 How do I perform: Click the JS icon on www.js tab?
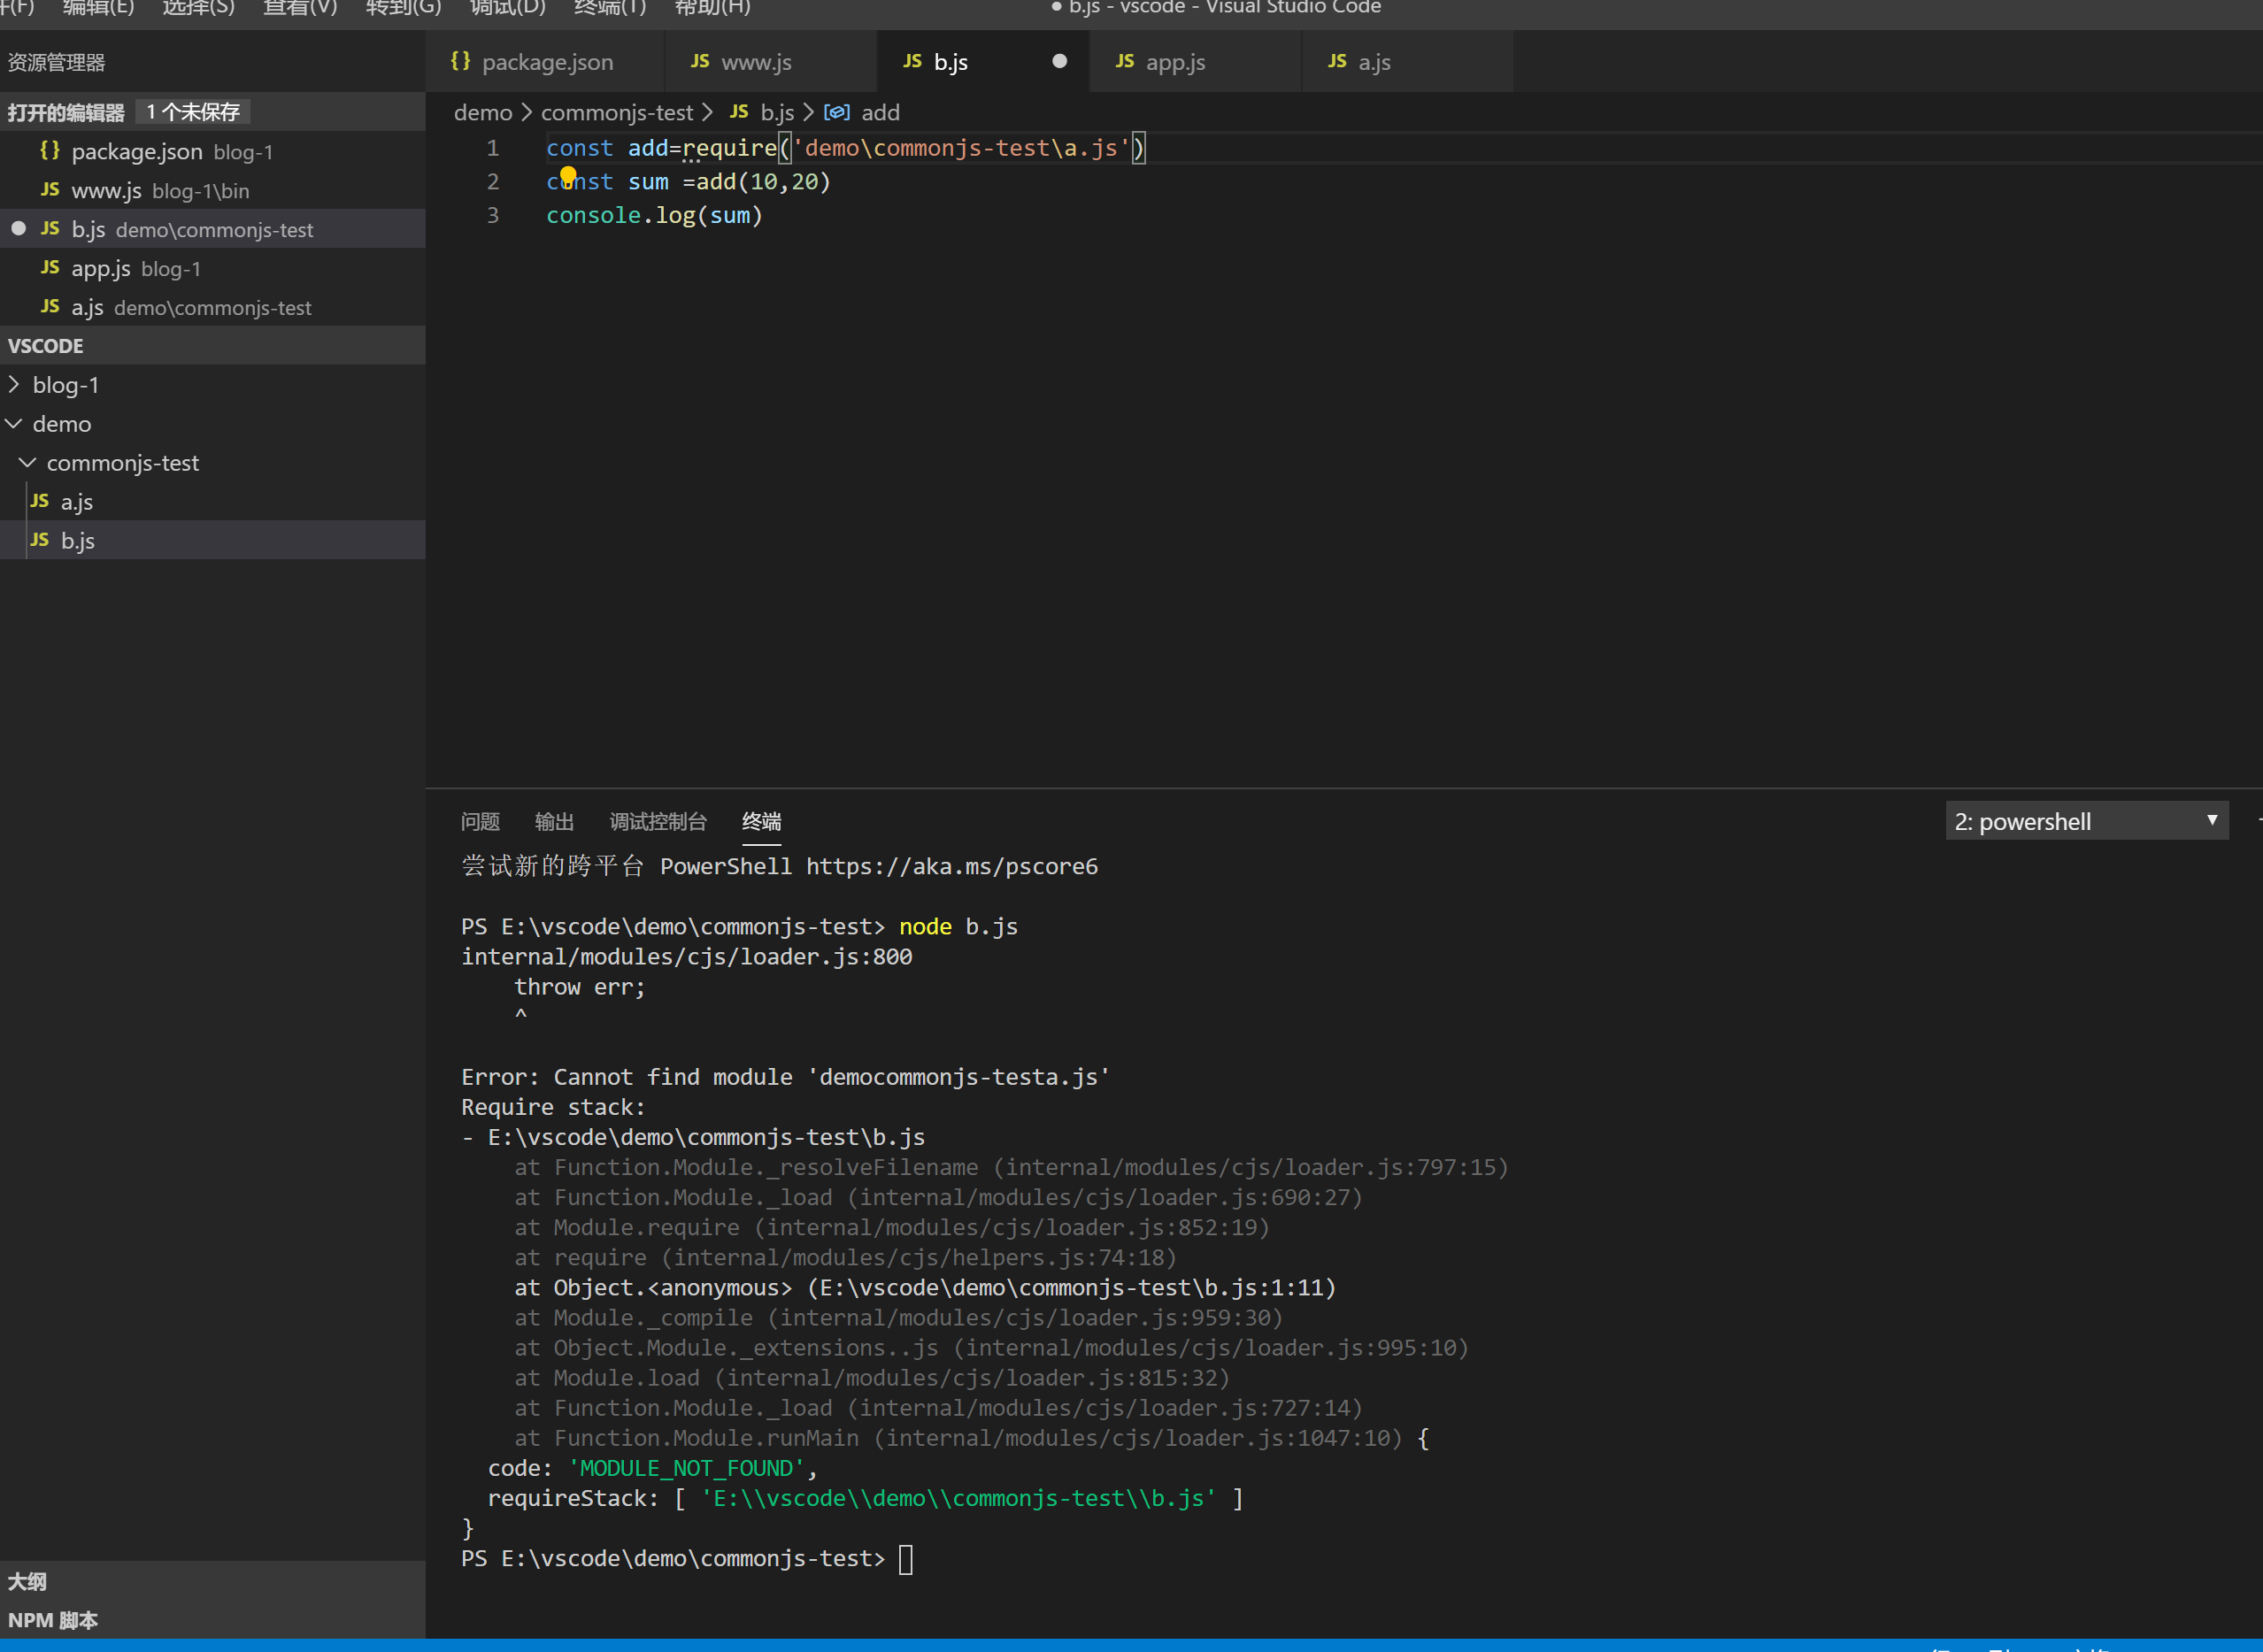pyautogui.click(x=700, y=61)
